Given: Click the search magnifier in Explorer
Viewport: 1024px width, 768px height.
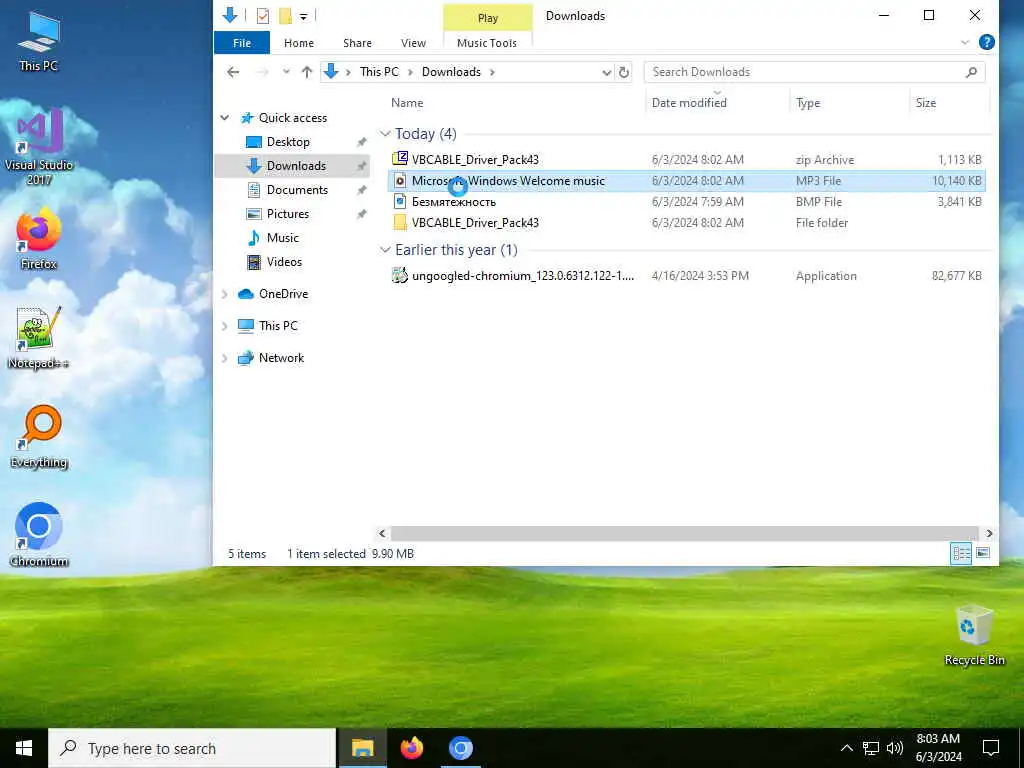Looking at the screenshot, I should pos(971,72).
